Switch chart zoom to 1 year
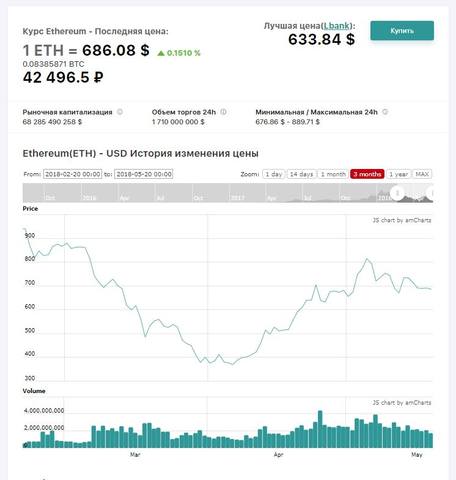 pyautogui.click(x=398, y=174)
